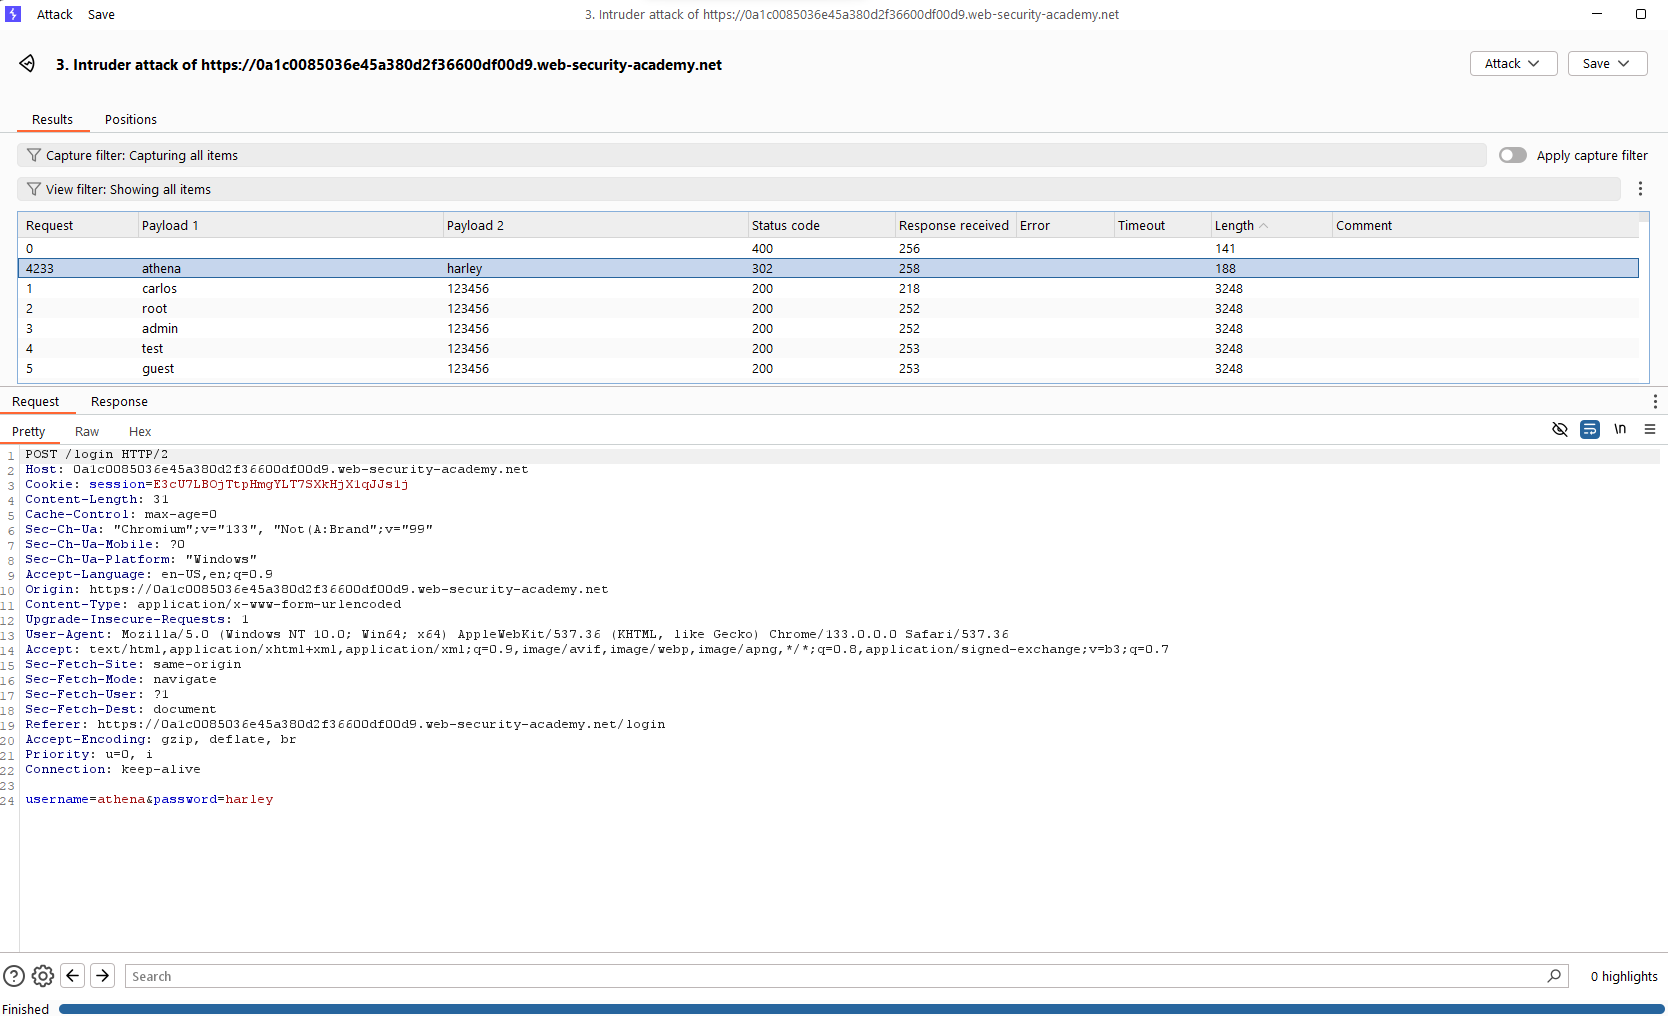Sort by the Comment column header

point(1485,225)
